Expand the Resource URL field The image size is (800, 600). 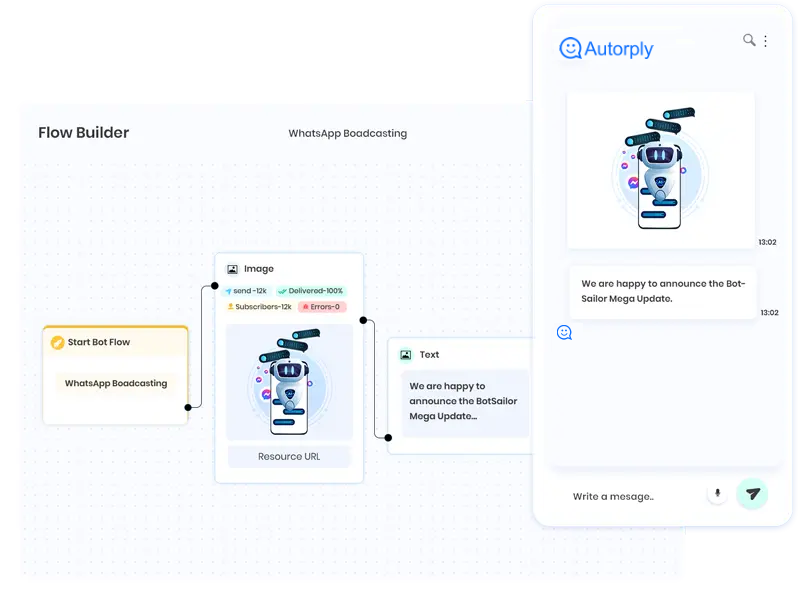289,456
